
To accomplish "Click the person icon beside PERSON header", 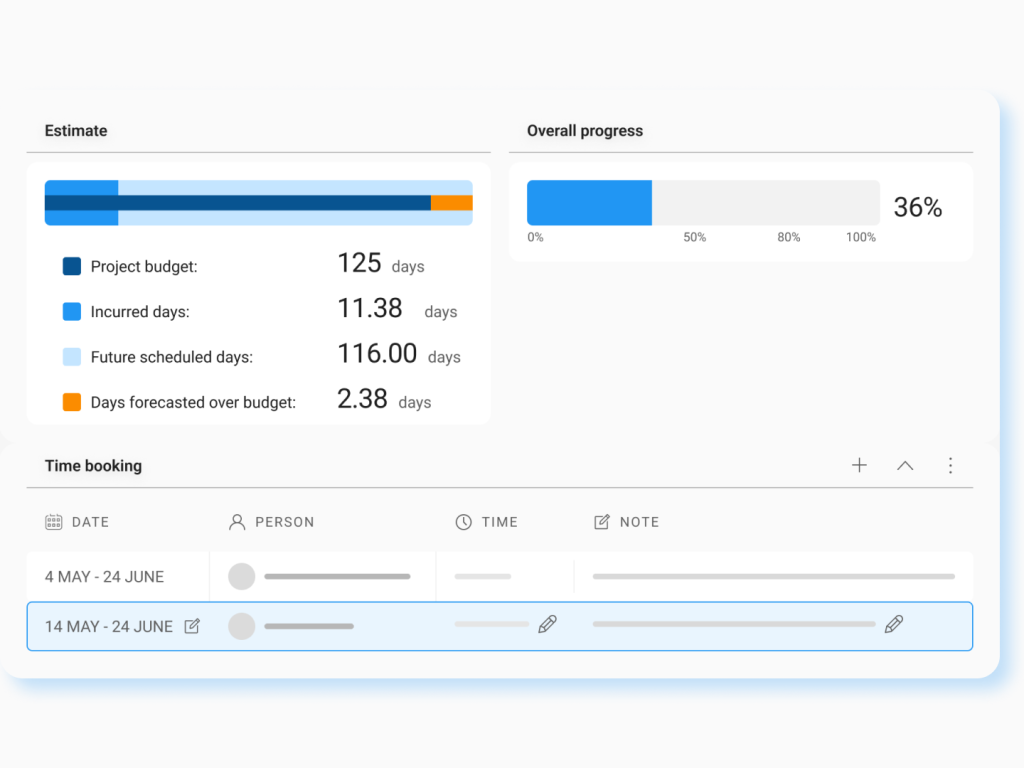I will [237, 522].
